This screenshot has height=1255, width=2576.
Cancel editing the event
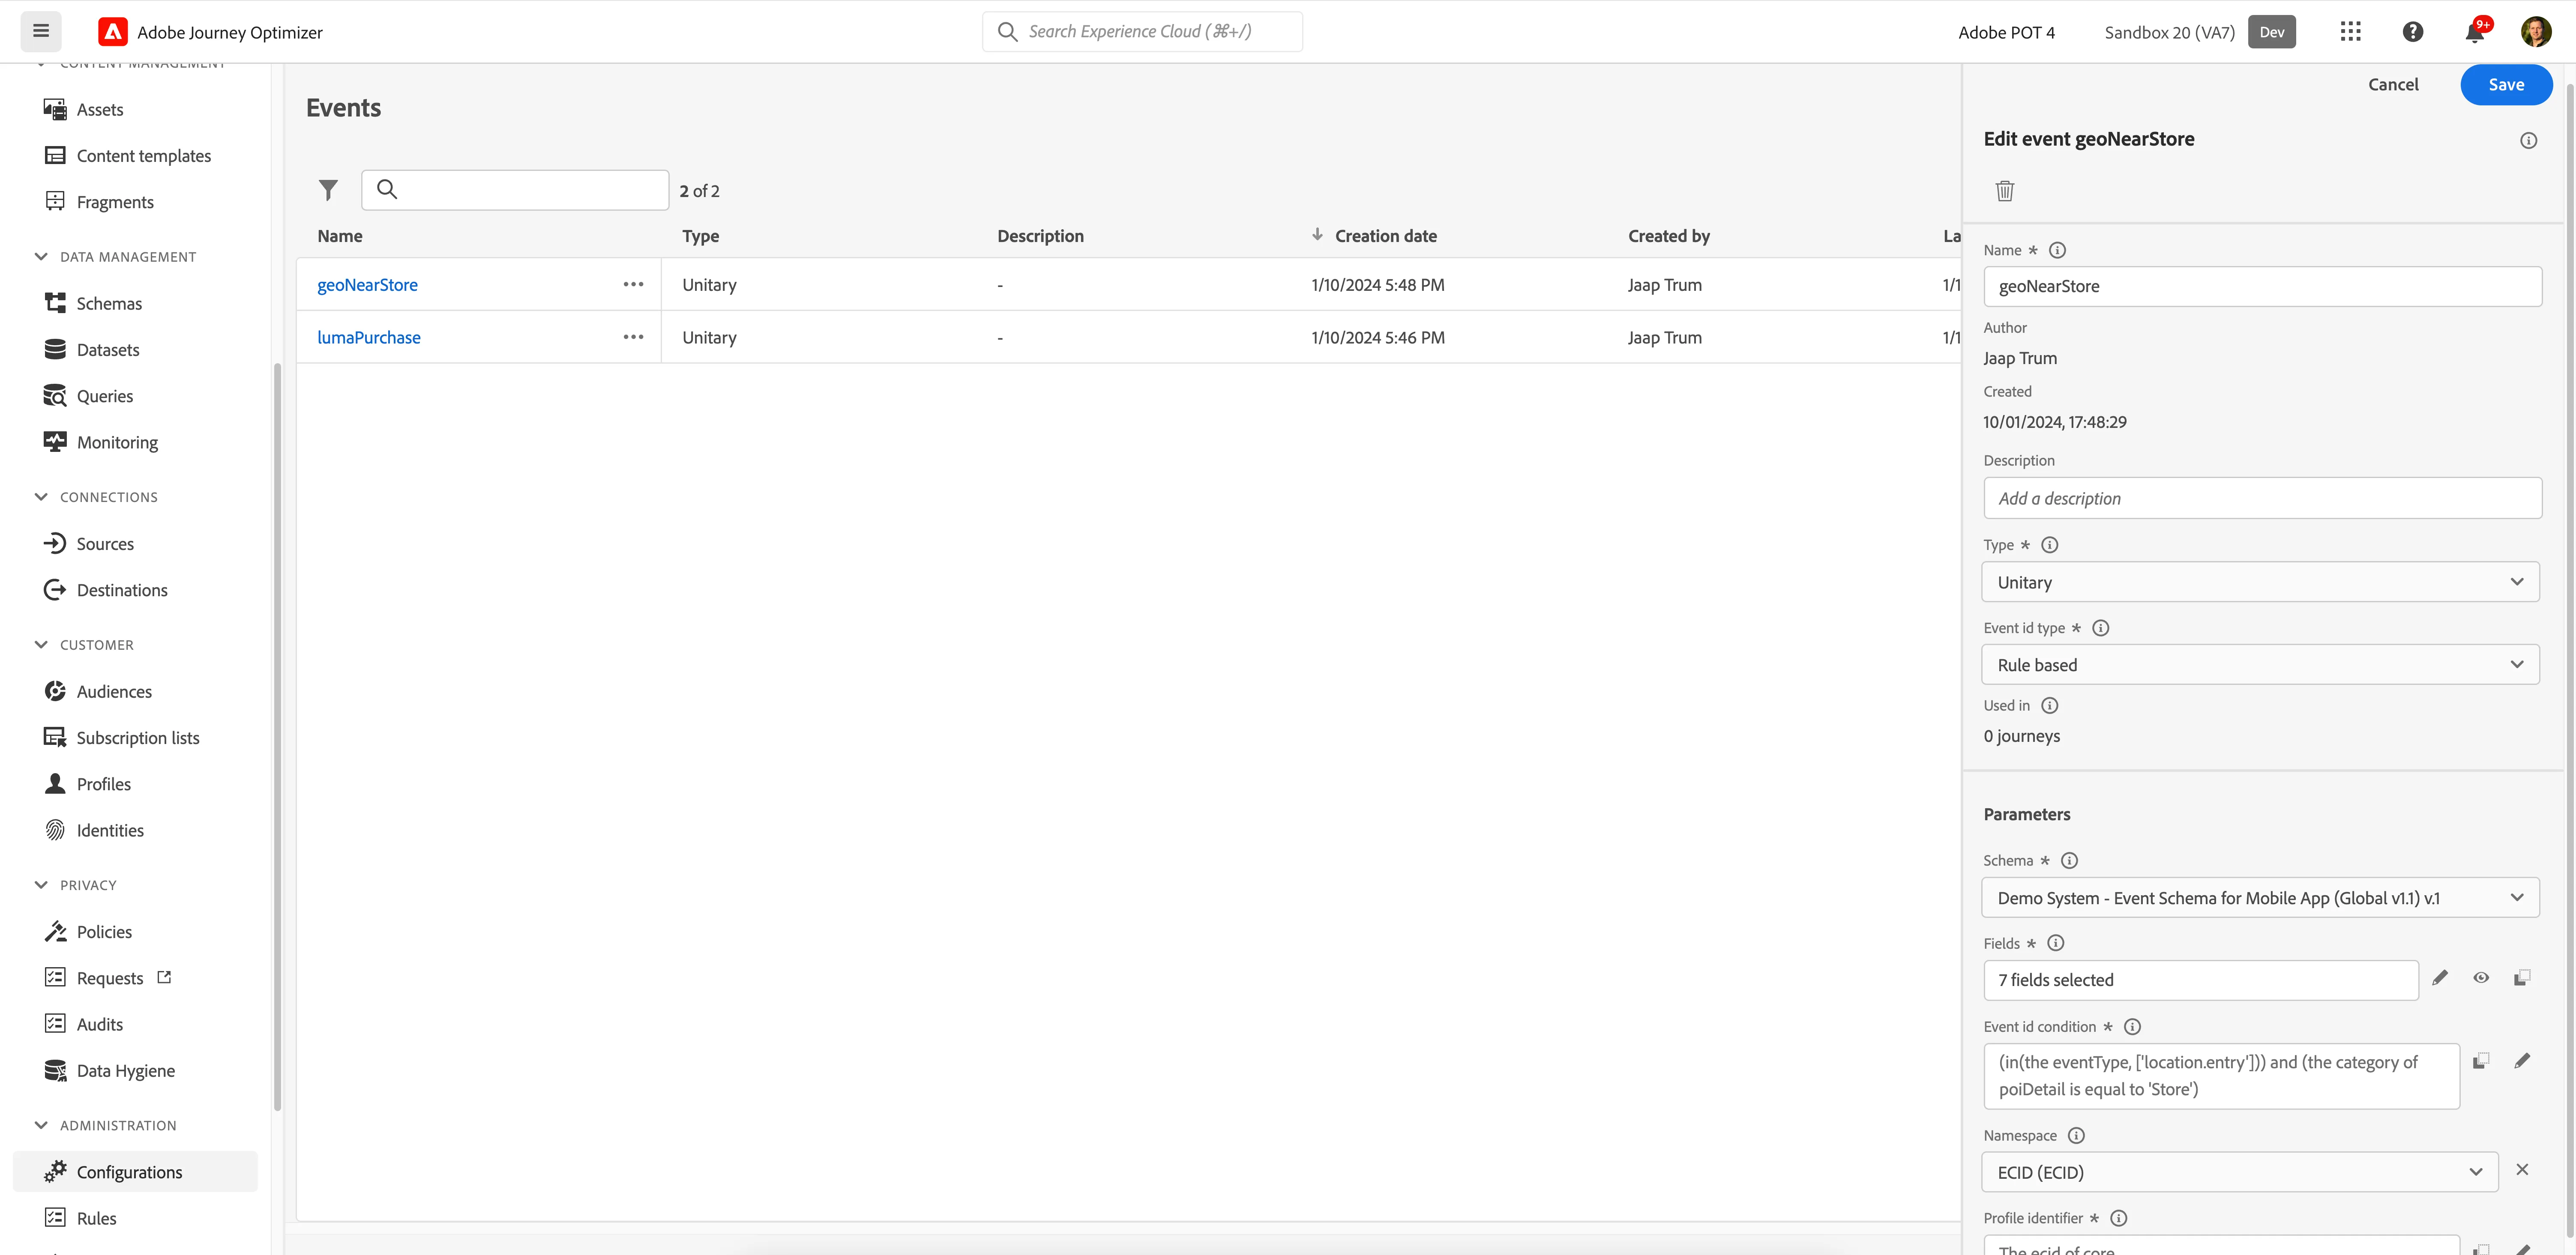coord(2393,85)
